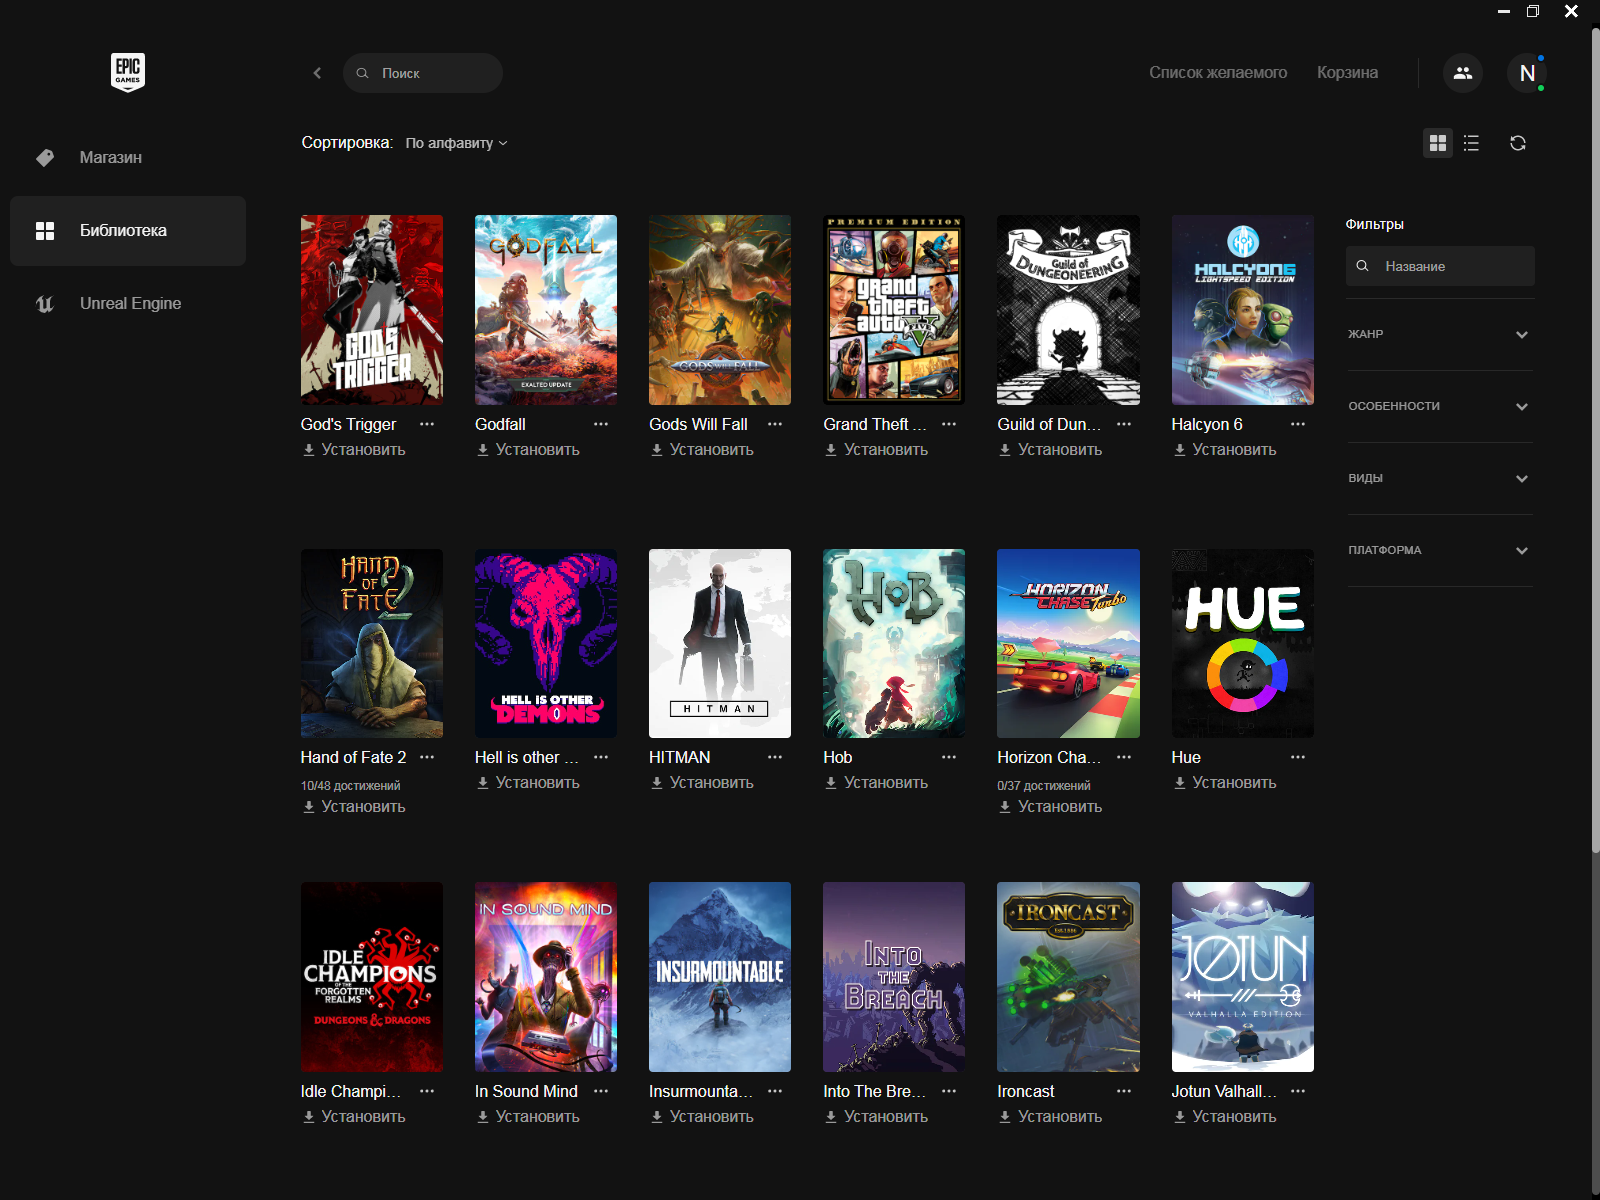1600x1200 pixels.
Task: Open Unreal Engine in the sidebar
Action: (x=128, y=303)
